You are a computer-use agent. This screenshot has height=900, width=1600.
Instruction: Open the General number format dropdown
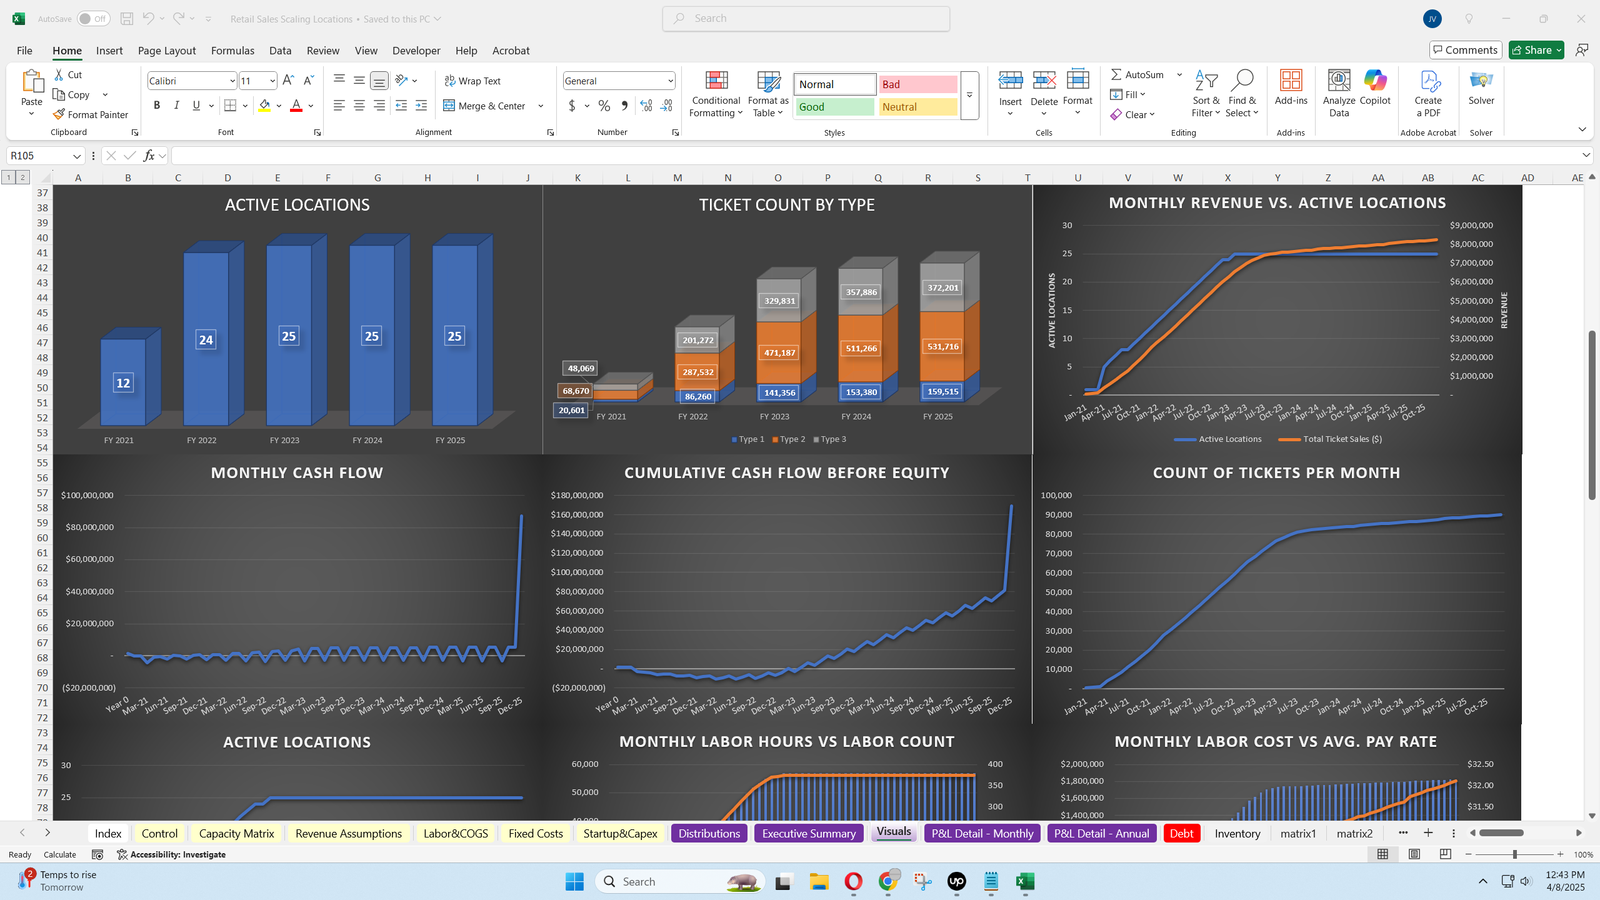point(670,81)
